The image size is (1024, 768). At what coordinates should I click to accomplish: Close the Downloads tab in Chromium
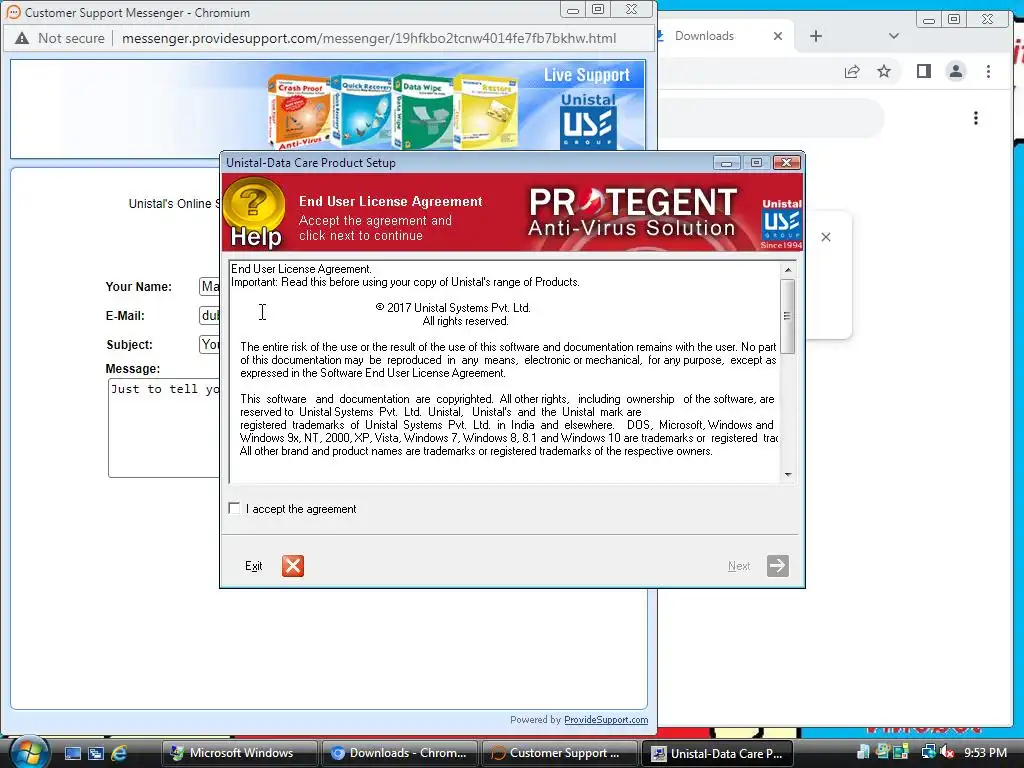pos(777,36)
